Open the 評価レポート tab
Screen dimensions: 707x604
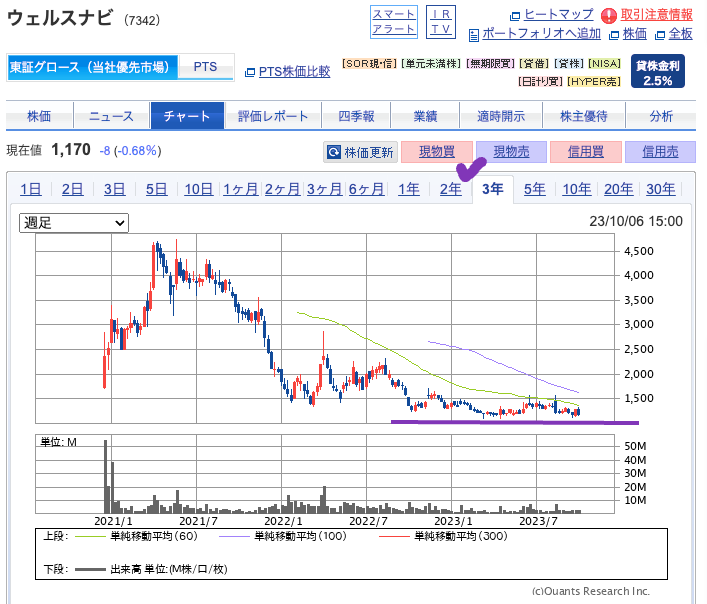(x=273, y=116)
